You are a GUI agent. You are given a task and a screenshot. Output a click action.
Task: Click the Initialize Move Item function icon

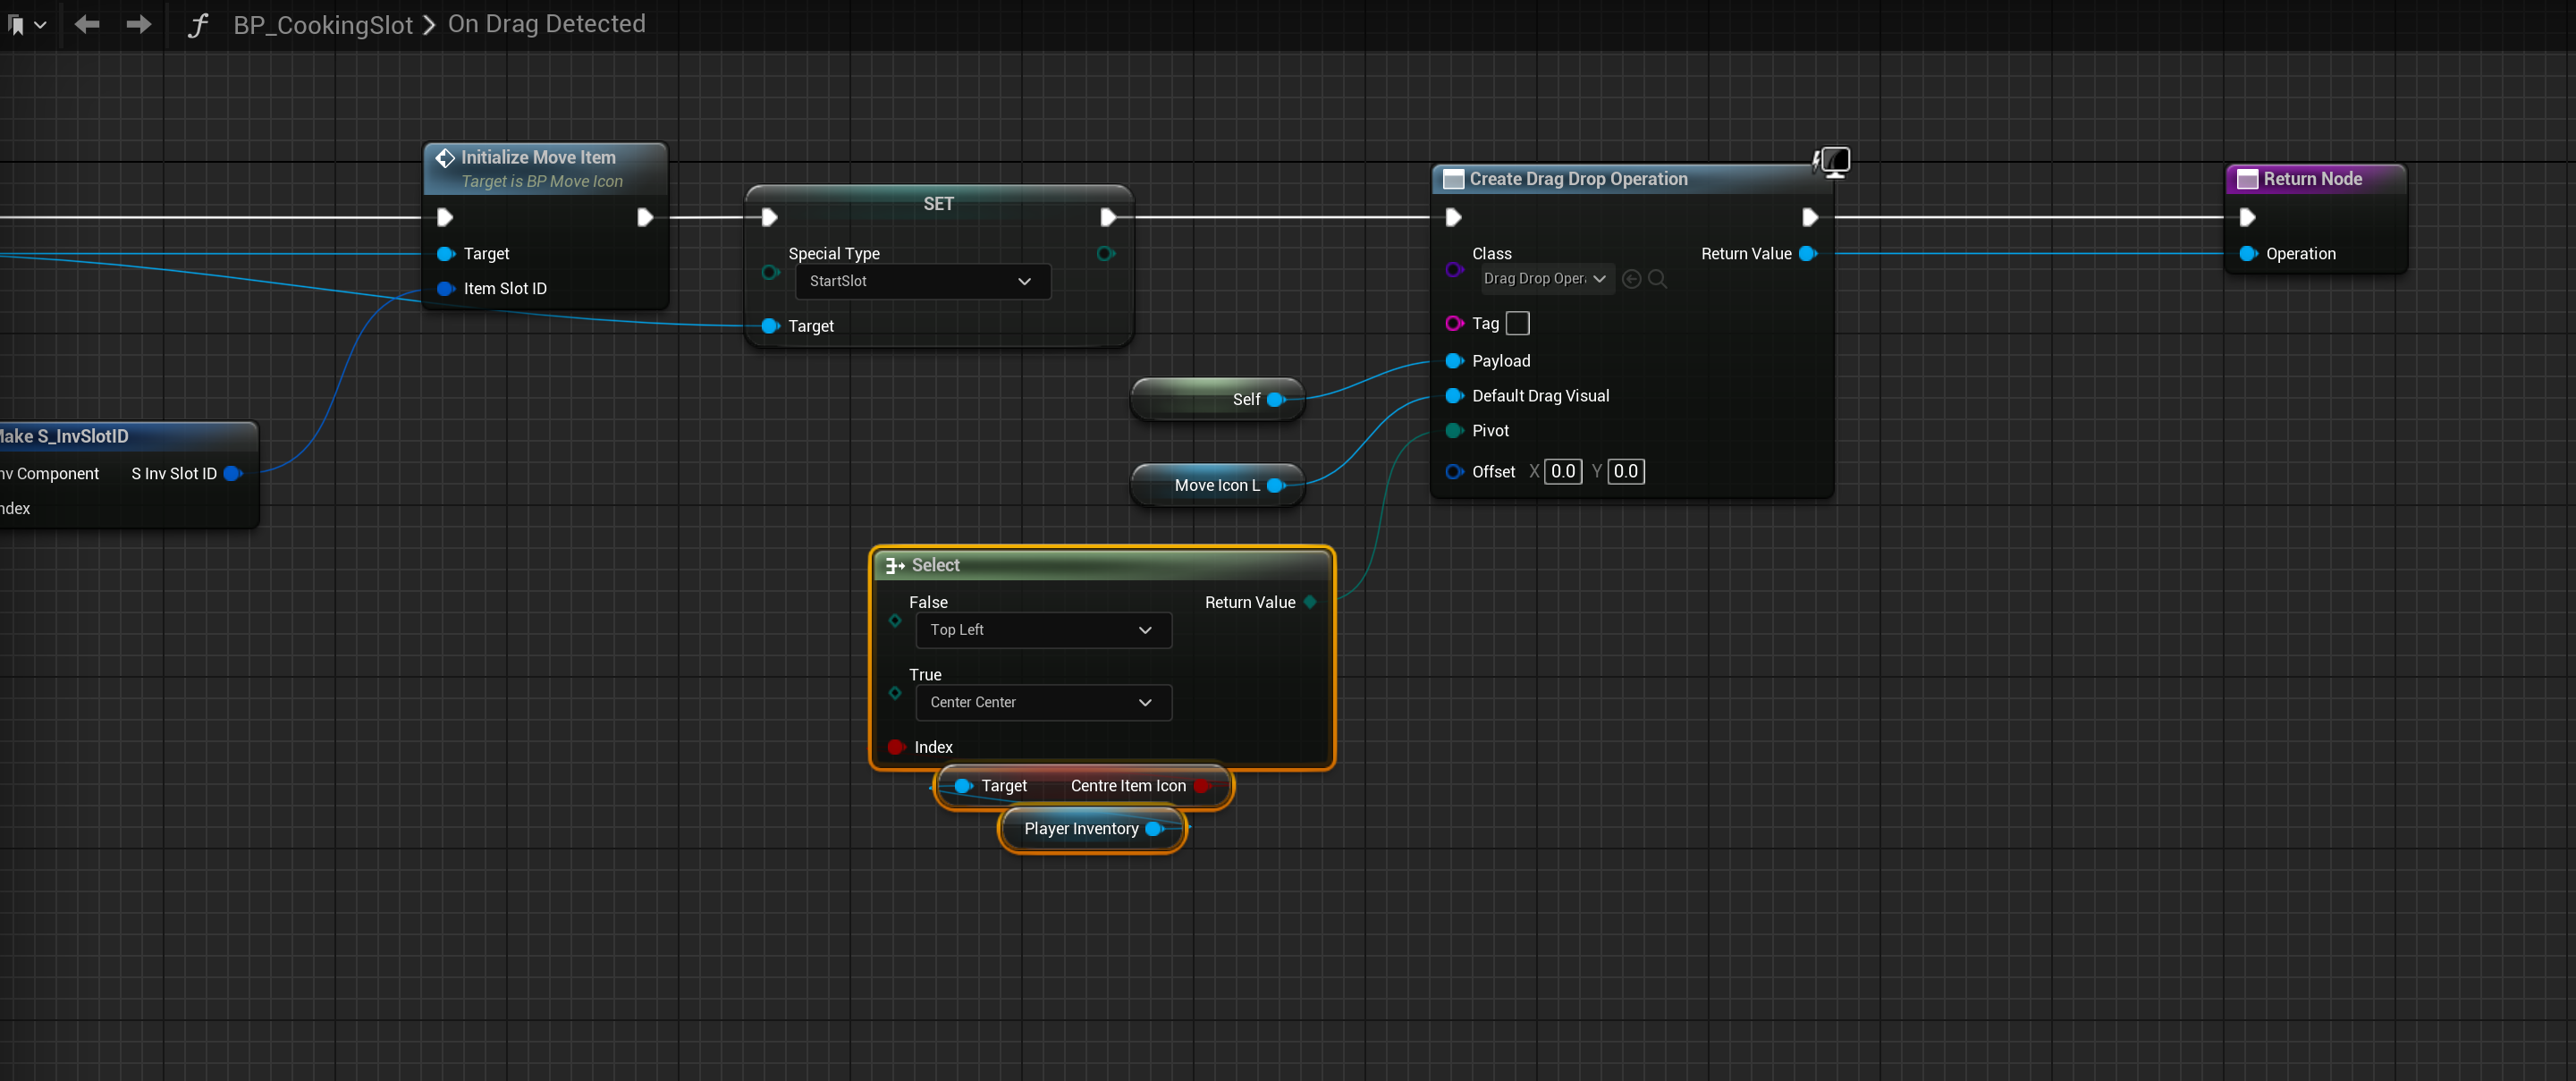(x=445, y=157)
